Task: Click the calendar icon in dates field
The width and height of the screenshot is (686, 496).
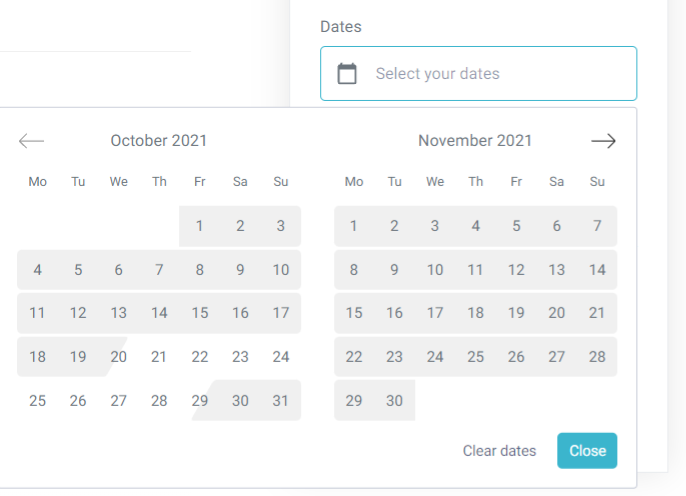Action: point(347,73)
